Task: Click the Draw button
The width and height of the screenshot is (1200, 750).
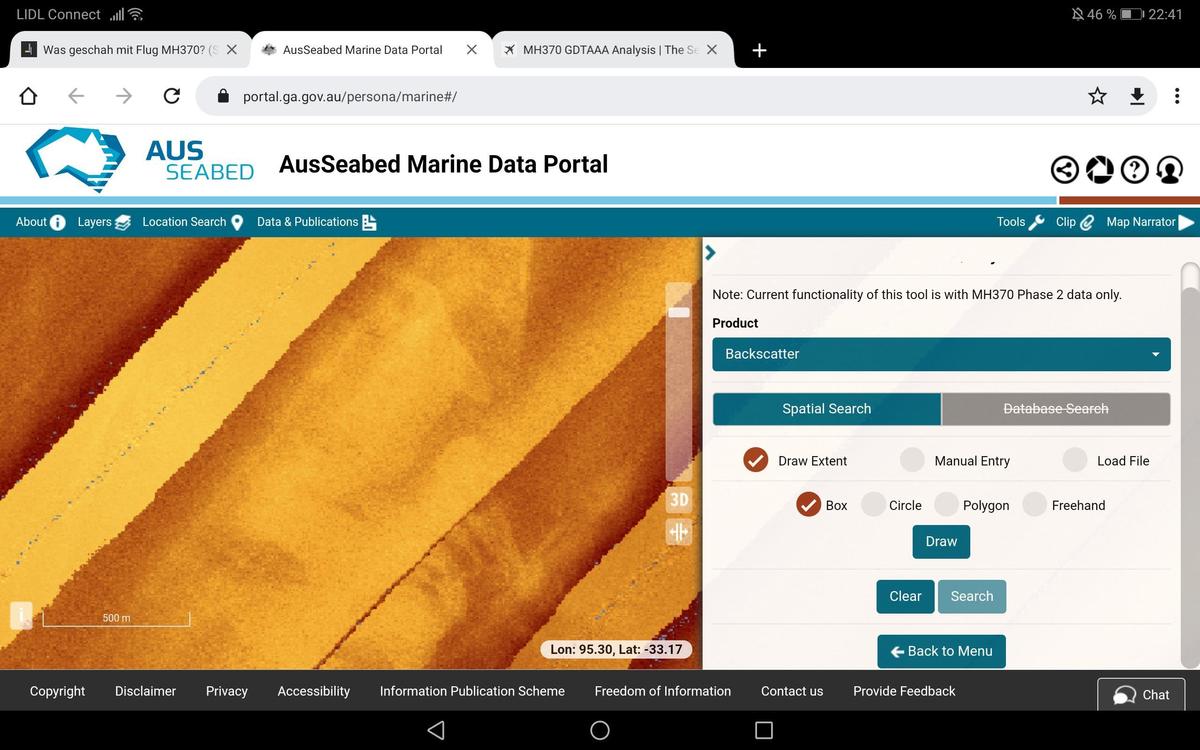Action: tap(941, 541)
